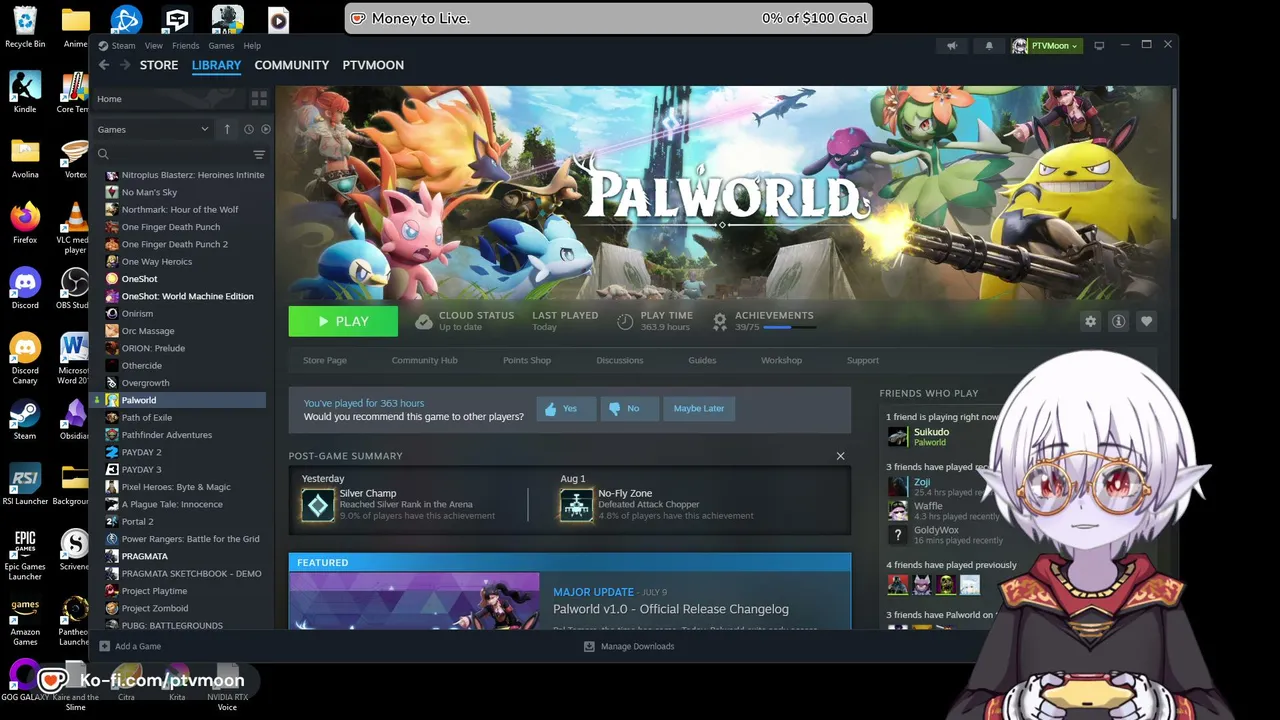The image size is (1280, 720).
Task: Select Portal 2 in the game list
Action: 137,522
